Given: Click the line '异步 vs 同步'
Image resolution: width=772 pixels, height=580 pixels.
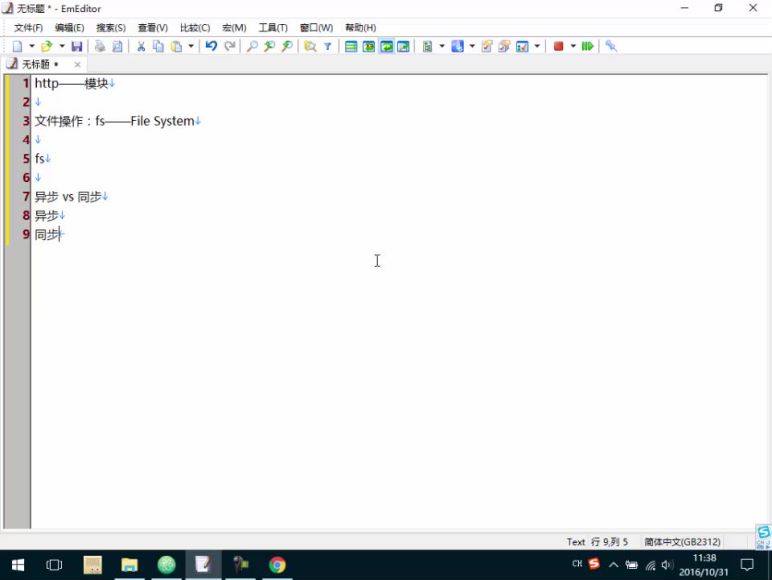Looking at the screenshot, I should click(68, 196).
